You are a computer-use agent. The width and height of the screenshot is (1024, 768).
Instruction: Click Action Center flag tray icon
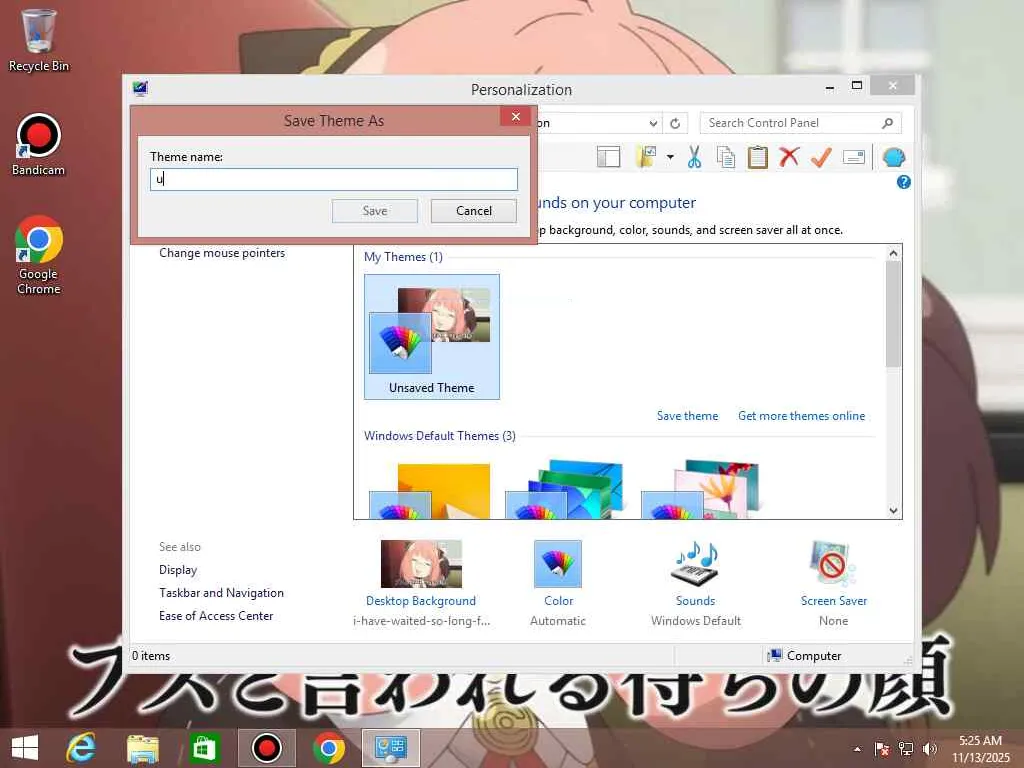point(882,749)
